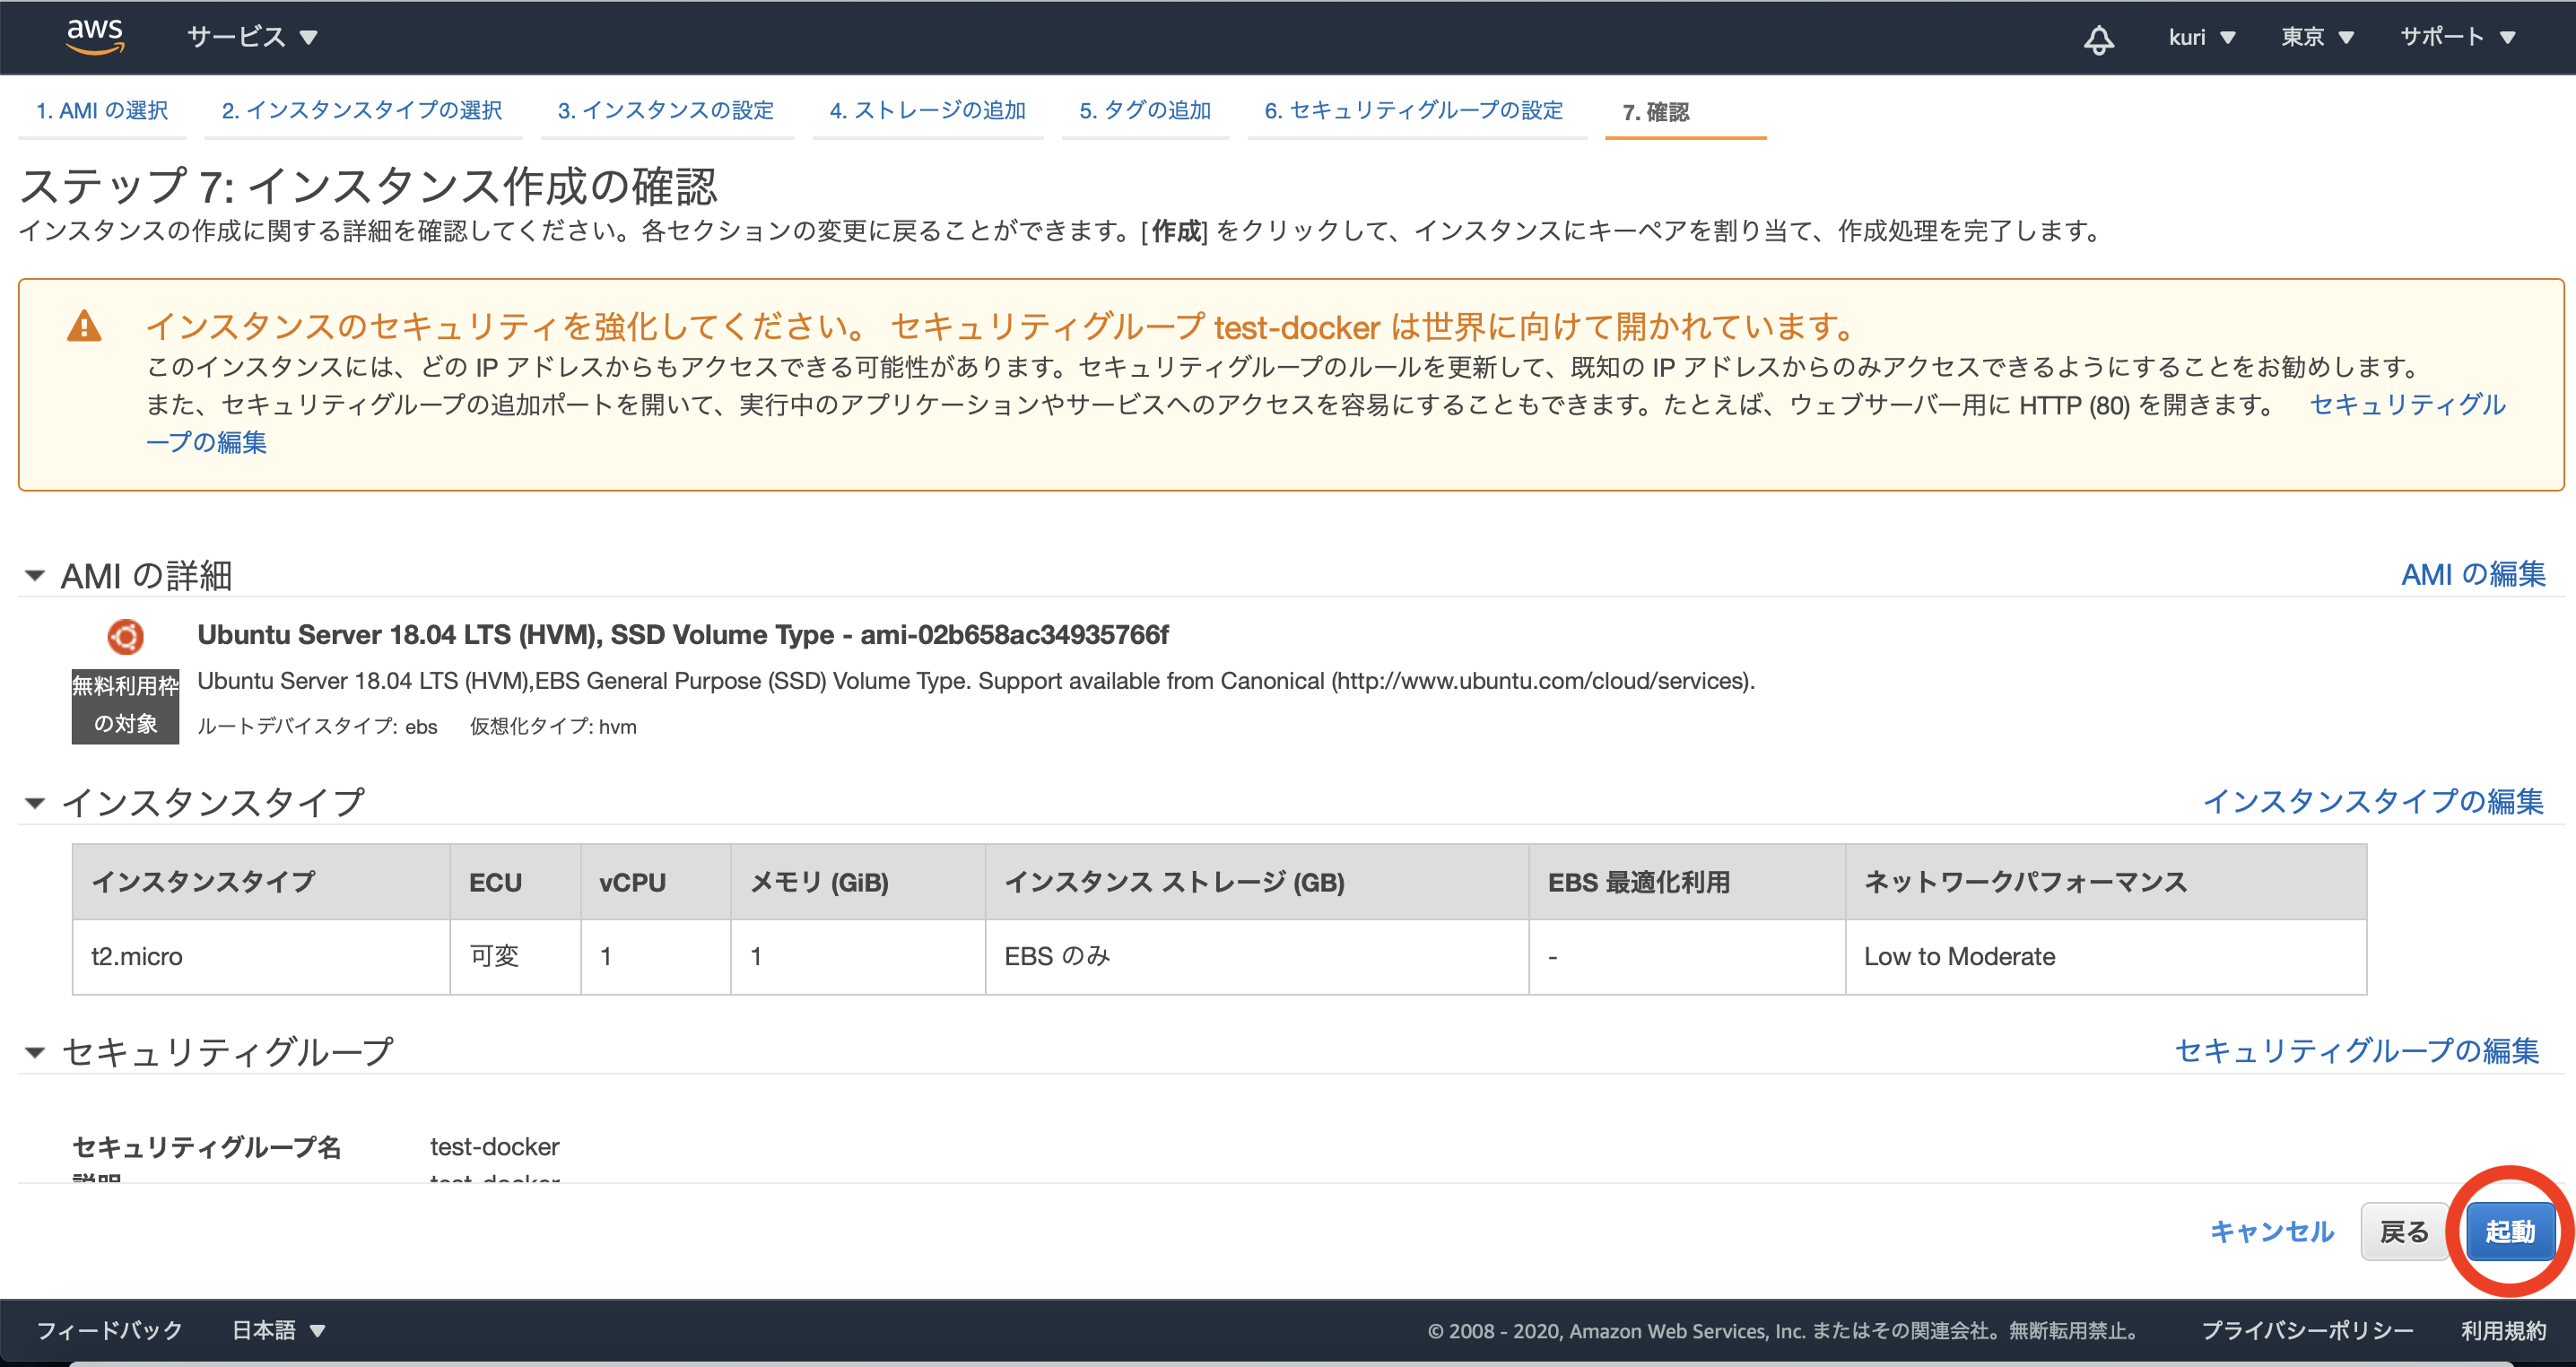This screenshot has width=2576, height=1367.
Task: Click the 仮想化タイプ: hvm text
Action: pyautogui.click(x=553, y=727)
